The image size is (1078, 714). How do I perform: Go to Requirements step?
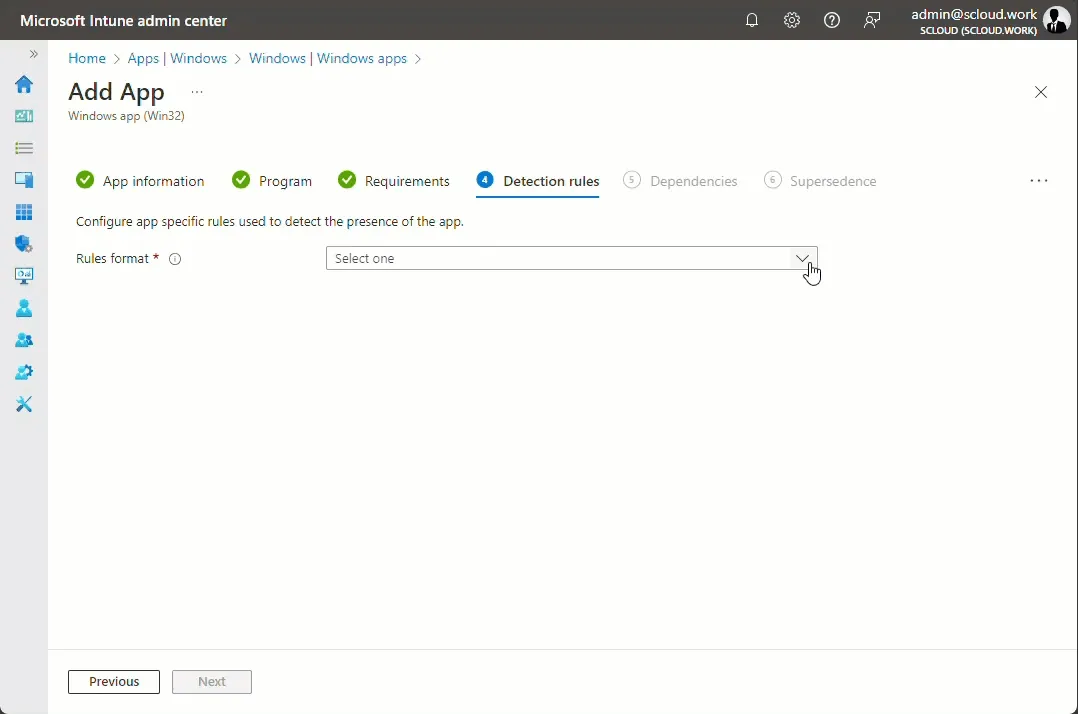[394, 181]
